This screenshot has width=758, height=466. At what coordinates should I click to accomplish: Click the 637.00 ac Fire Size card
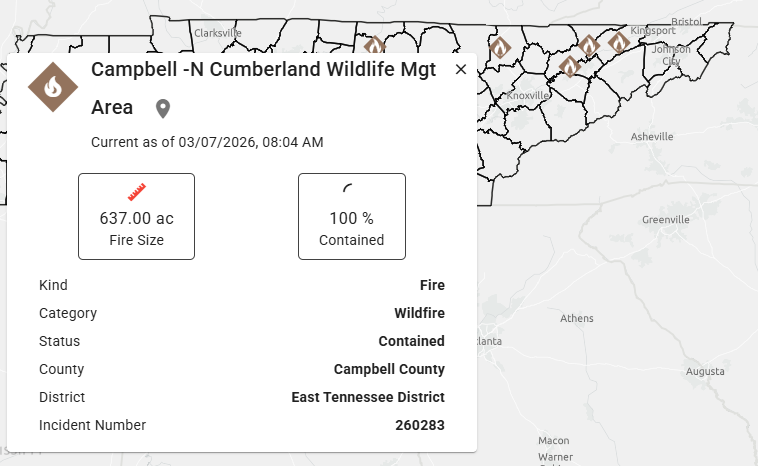(x=136, y=216)
